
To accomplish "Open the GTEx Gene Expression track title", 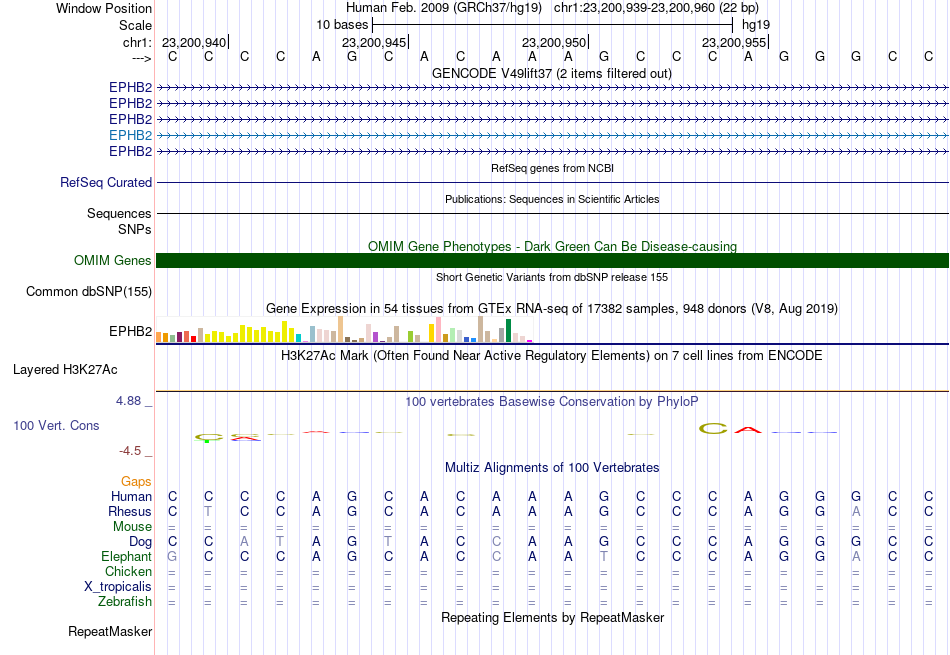I will (x=552, y=308).
